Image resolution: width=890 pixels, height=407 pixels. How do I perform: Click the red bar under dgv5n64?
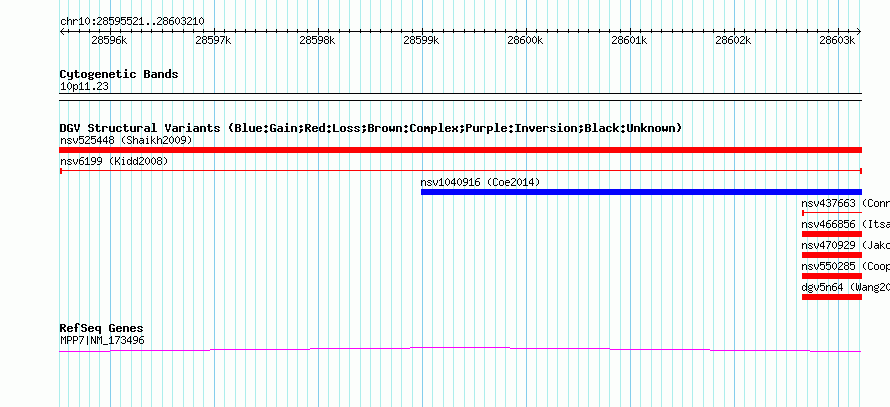pyautogui.click(x=832, y=297)
